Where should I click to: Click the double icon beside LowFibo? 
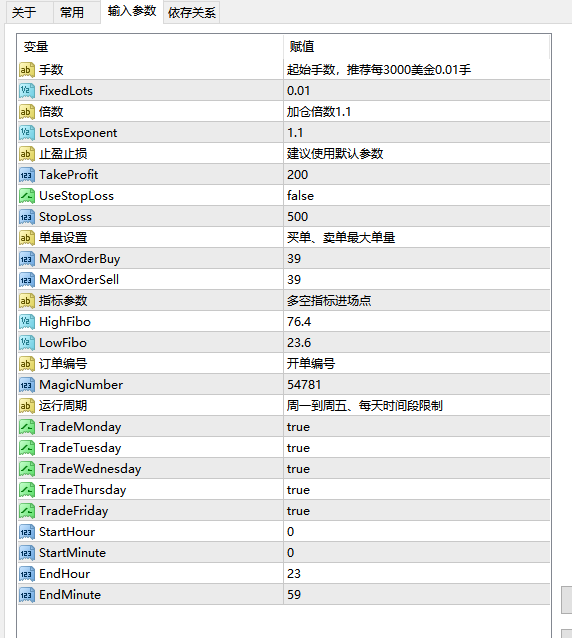[x=26, y=343]
